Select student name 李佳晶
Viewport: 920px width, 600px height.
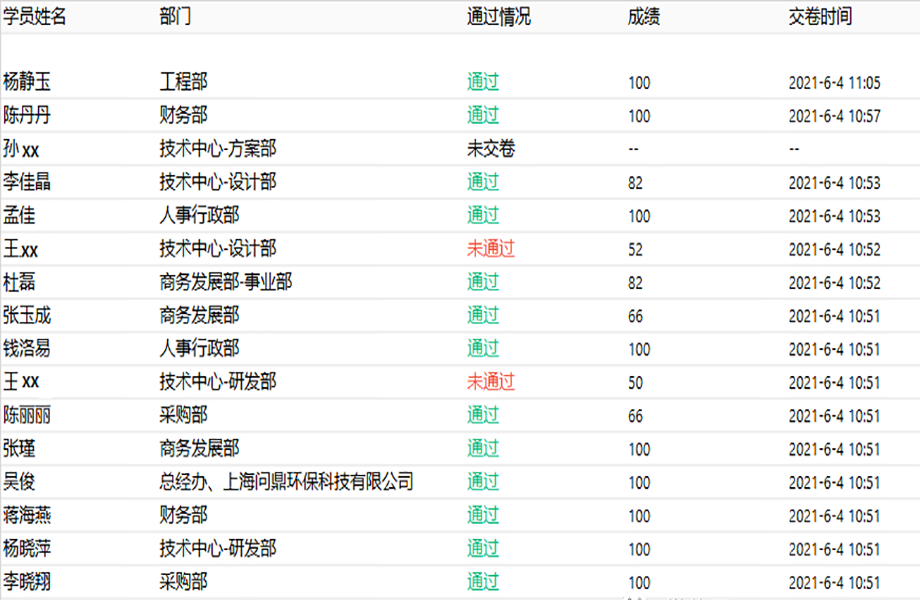coord(27,182)
